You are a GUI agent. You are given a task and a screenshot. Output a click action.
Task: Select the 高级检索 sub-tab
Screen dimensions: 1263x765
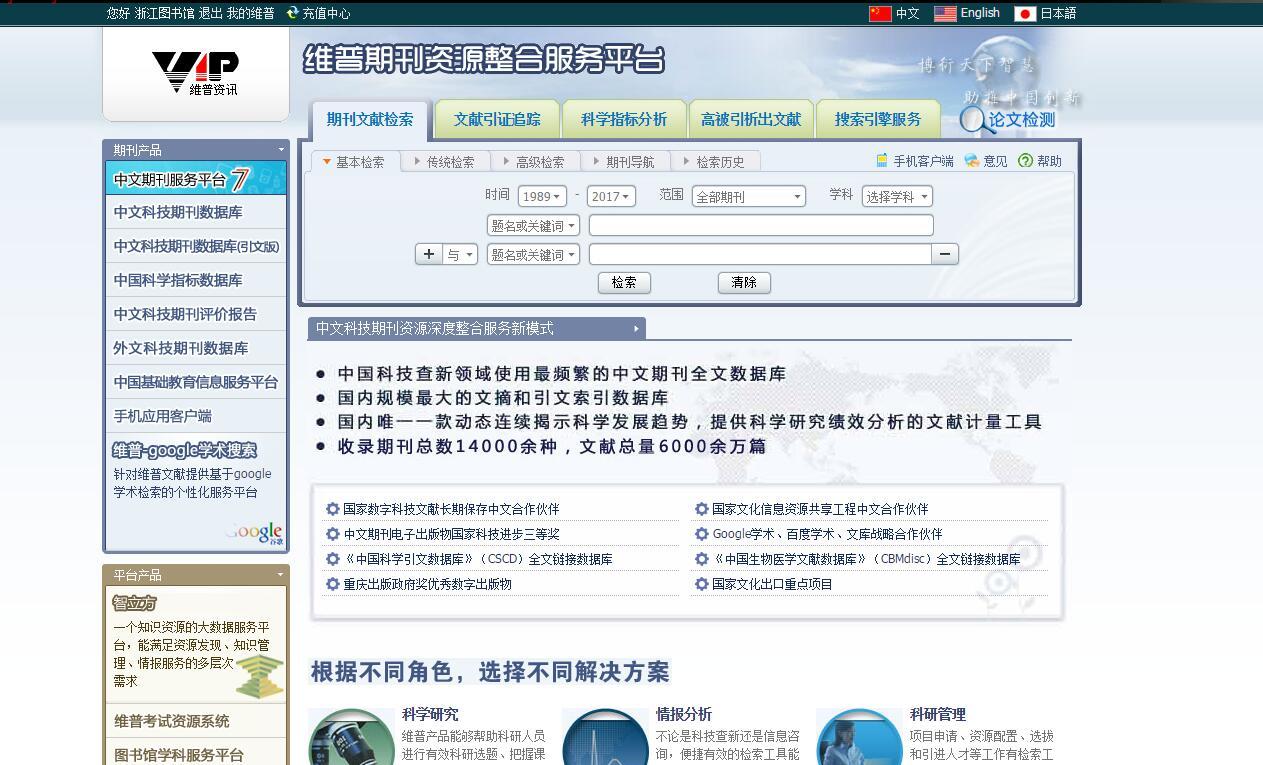(535, 161)
